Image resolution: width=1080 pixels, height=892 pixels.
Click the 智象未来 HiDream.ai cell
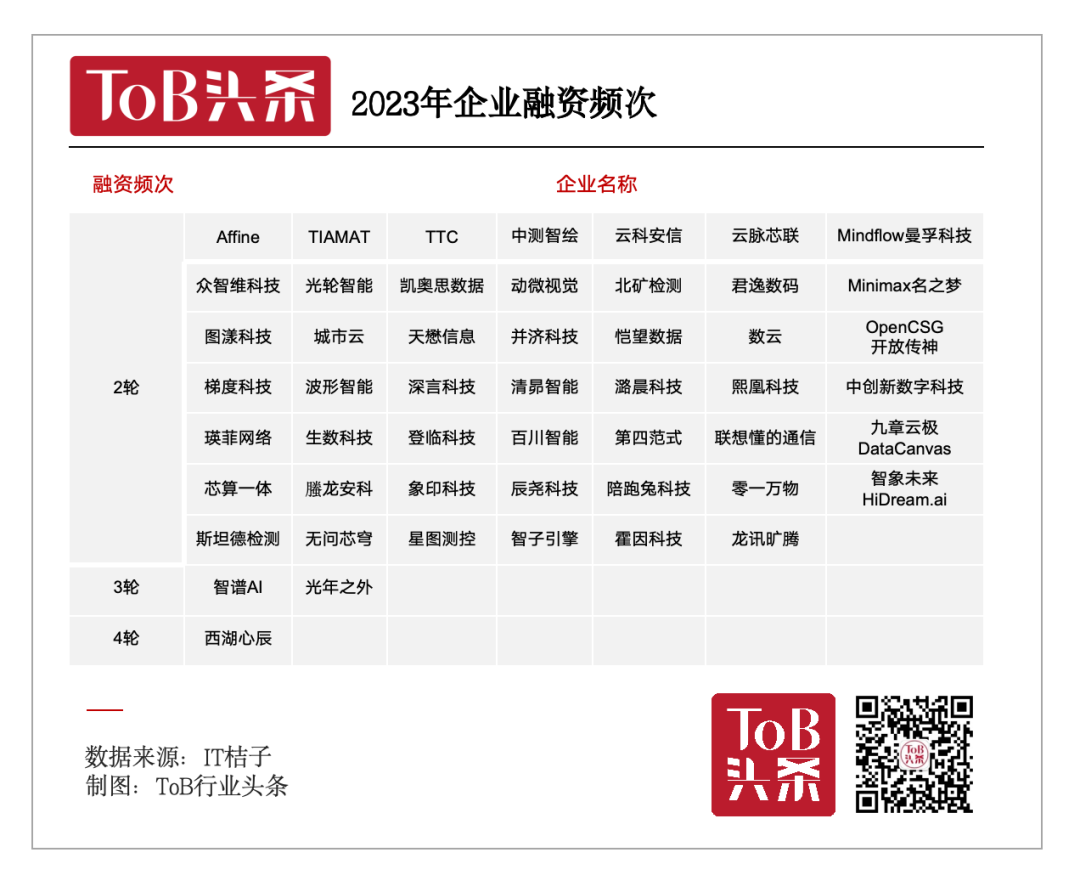click(904, 489)
